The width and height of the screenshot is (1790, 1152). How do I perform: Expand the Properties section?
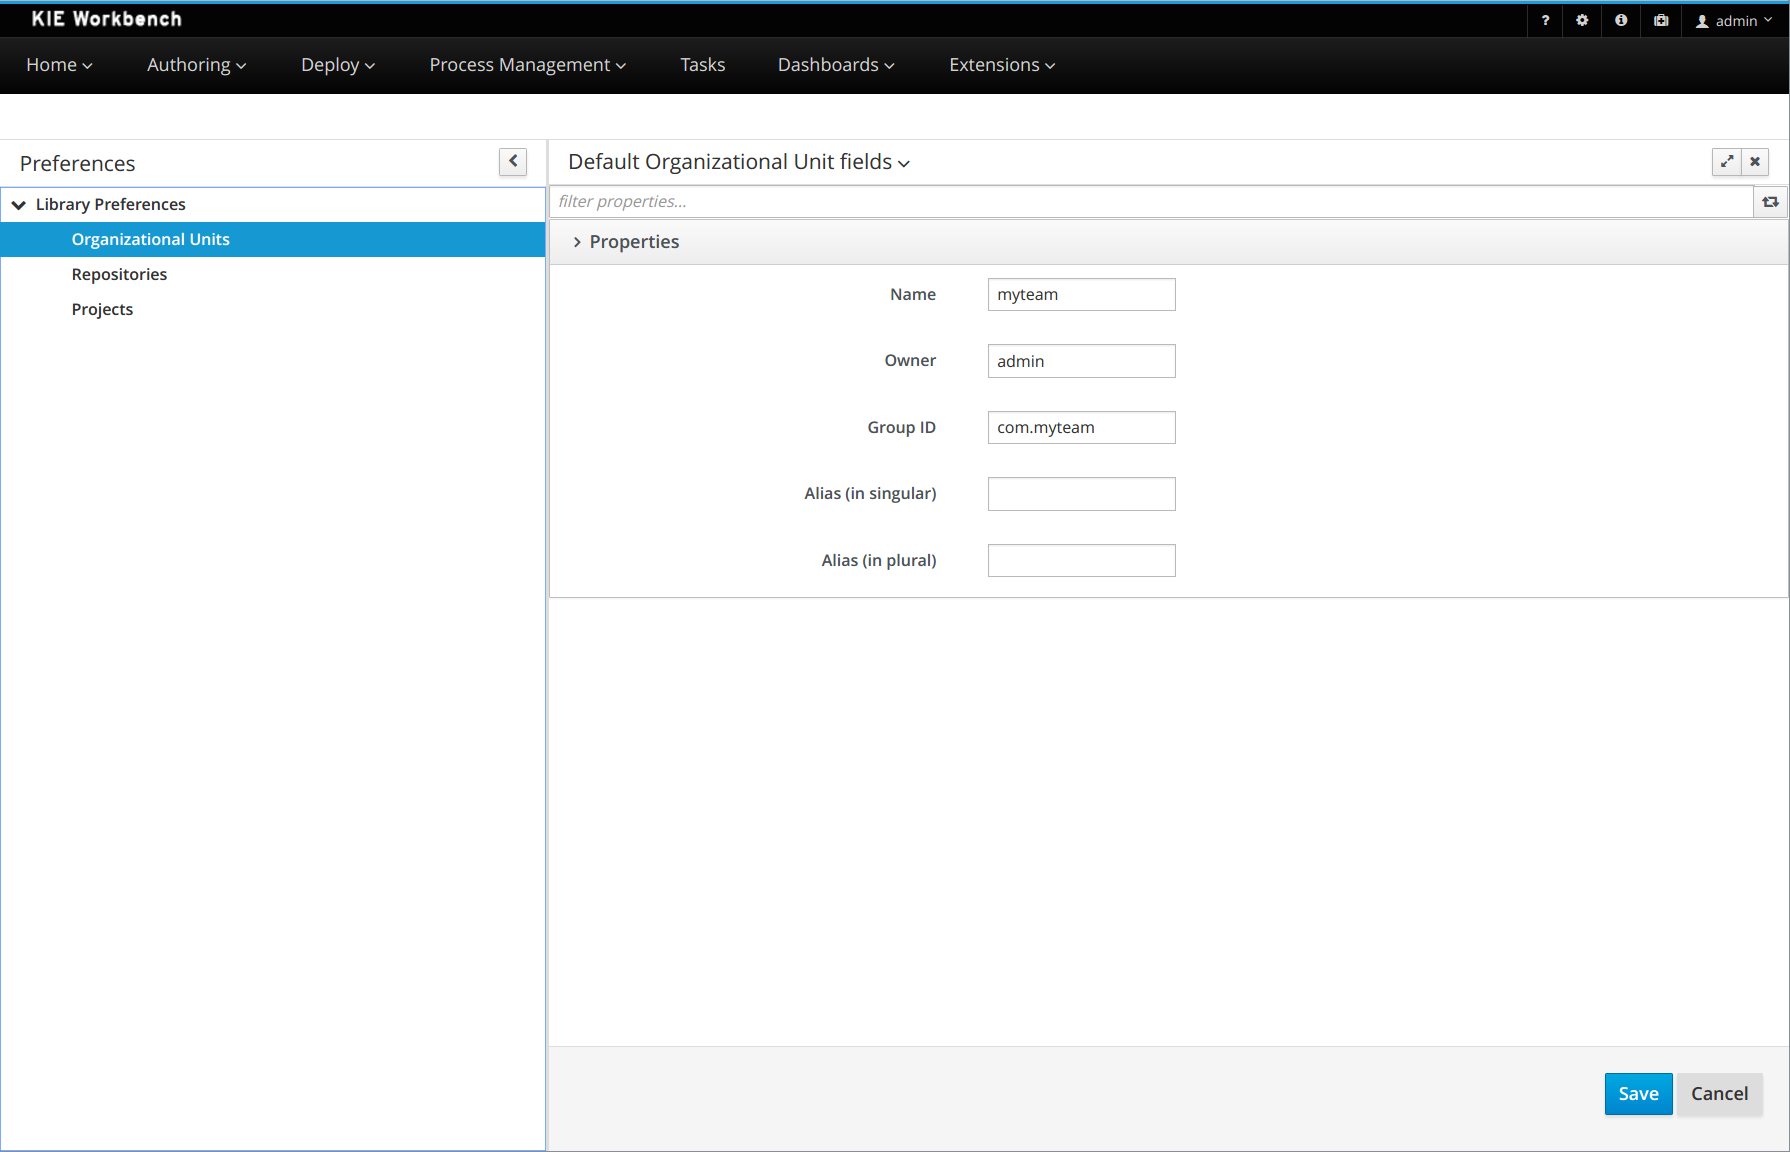click(x=577, y=242)
